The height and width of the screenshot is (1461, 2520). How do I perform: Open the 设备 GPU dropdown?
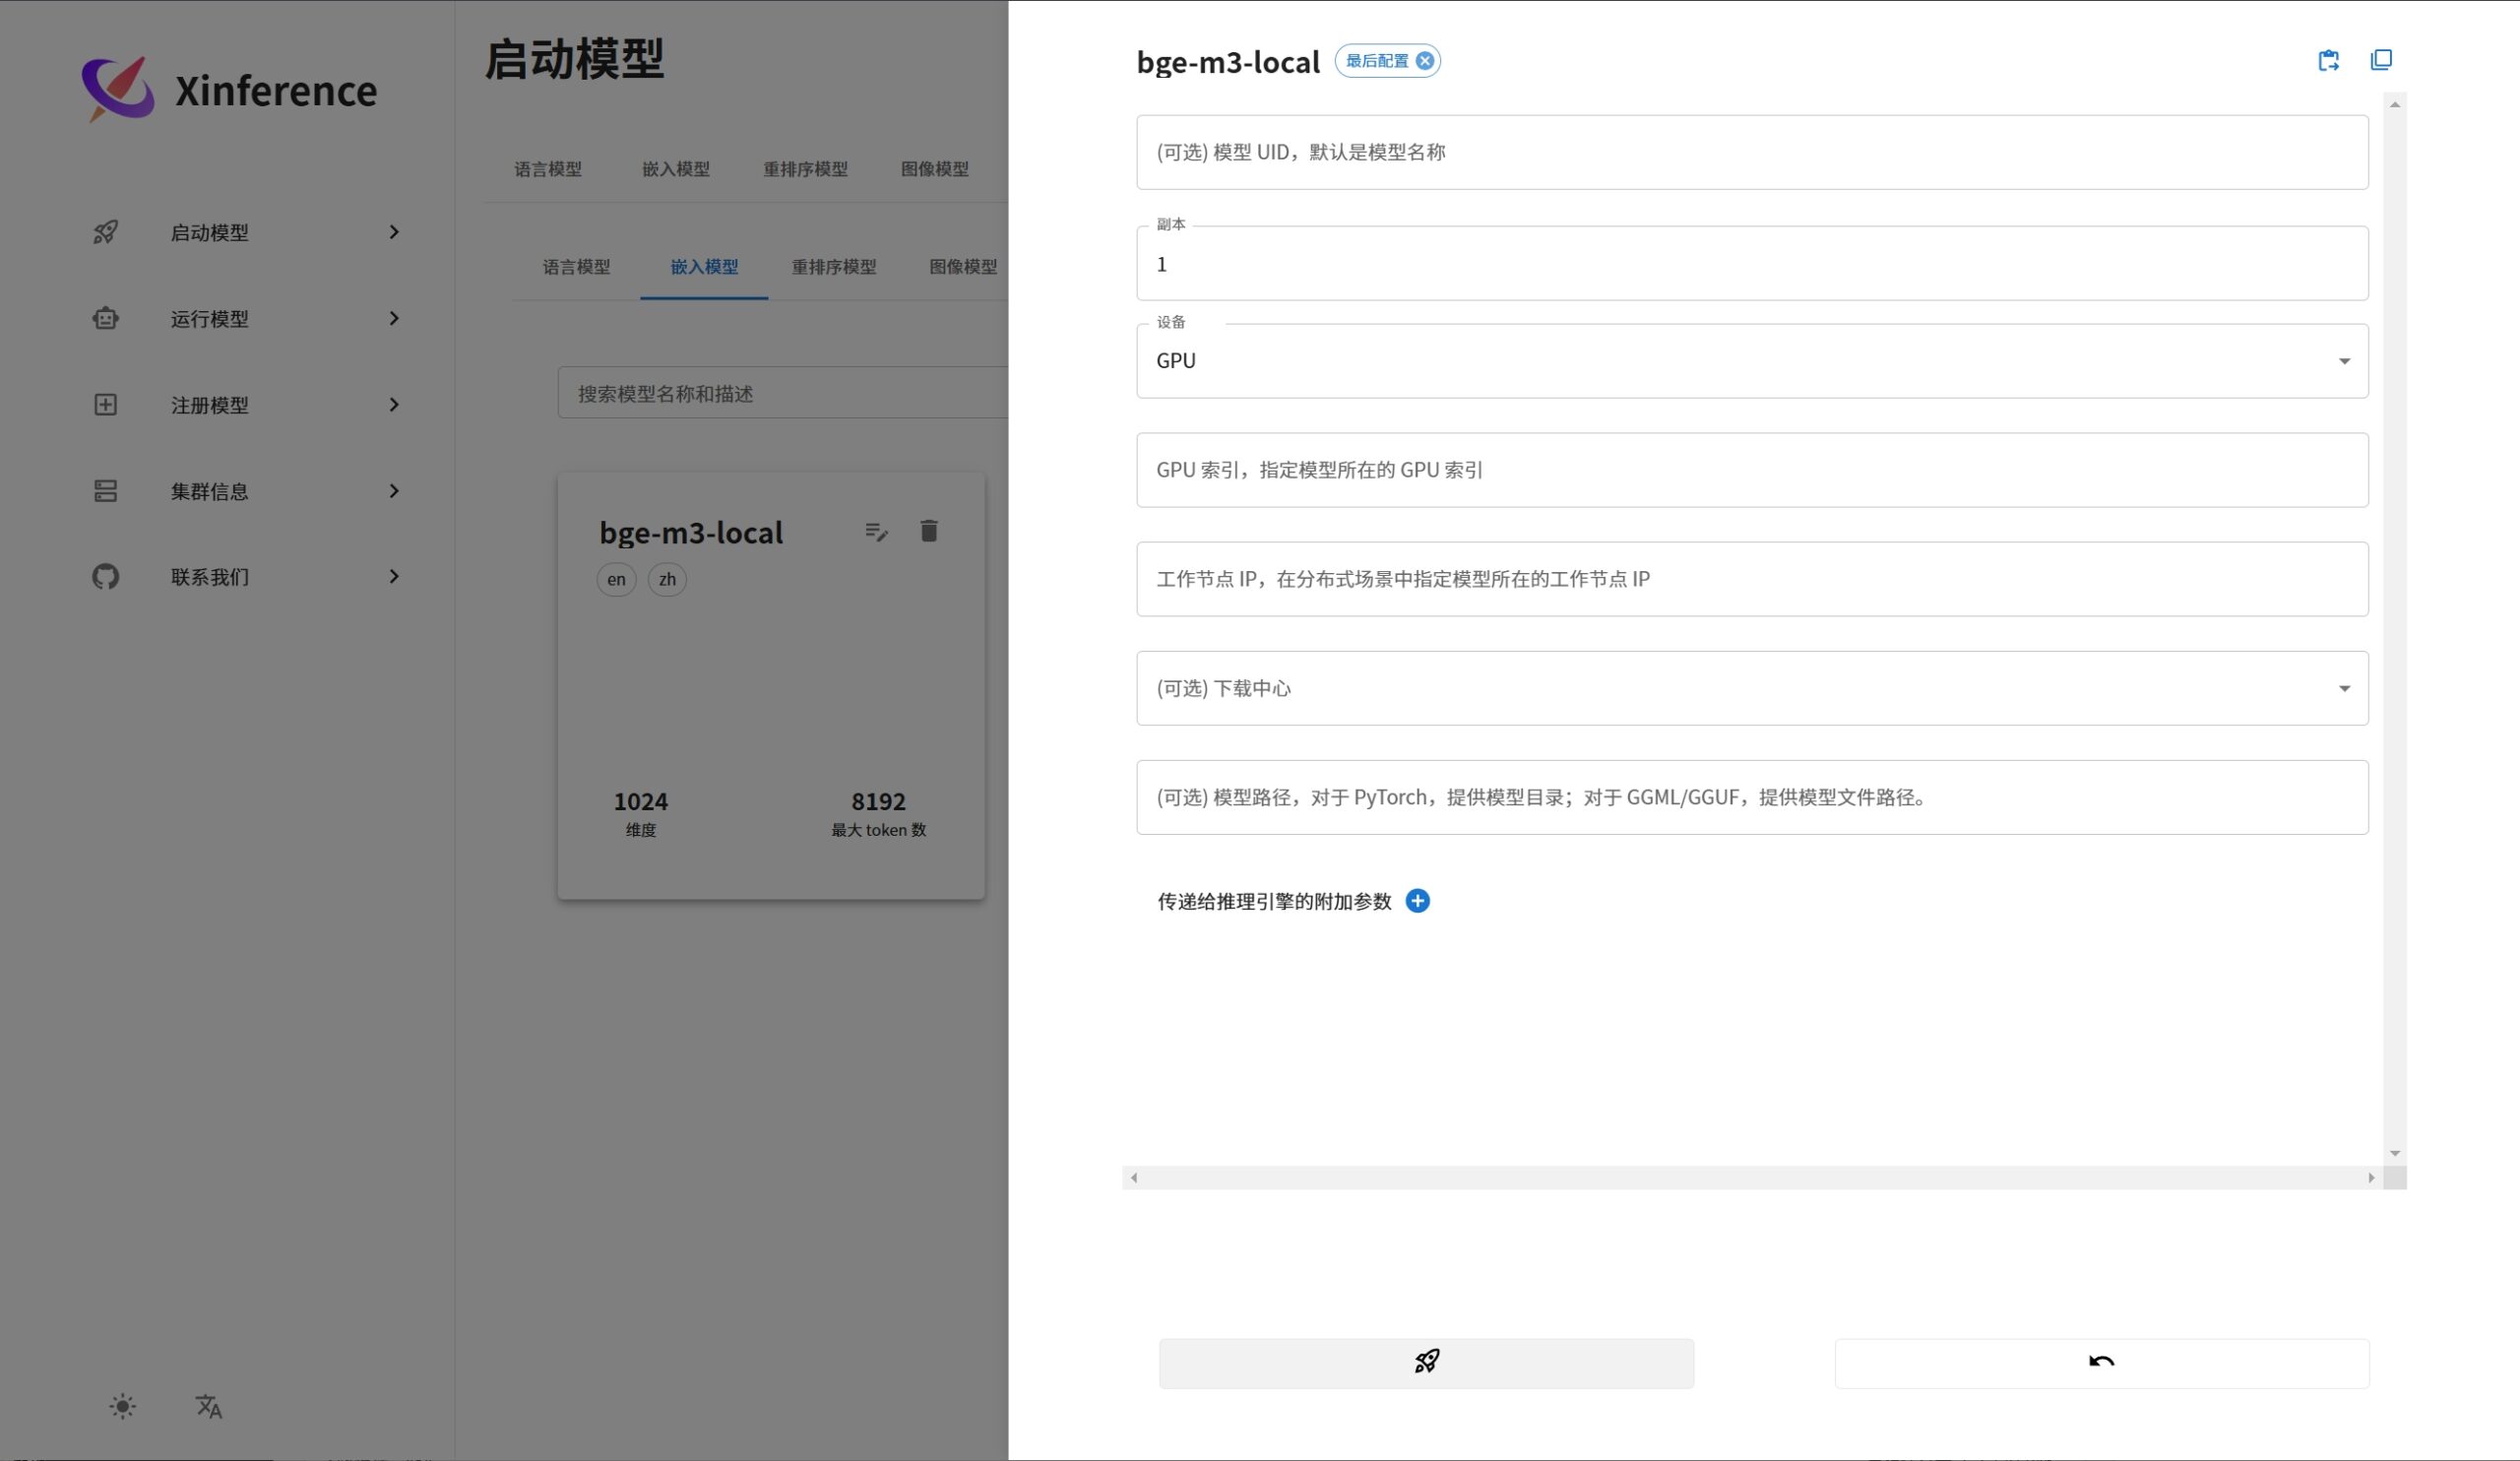click(1752, 361)
